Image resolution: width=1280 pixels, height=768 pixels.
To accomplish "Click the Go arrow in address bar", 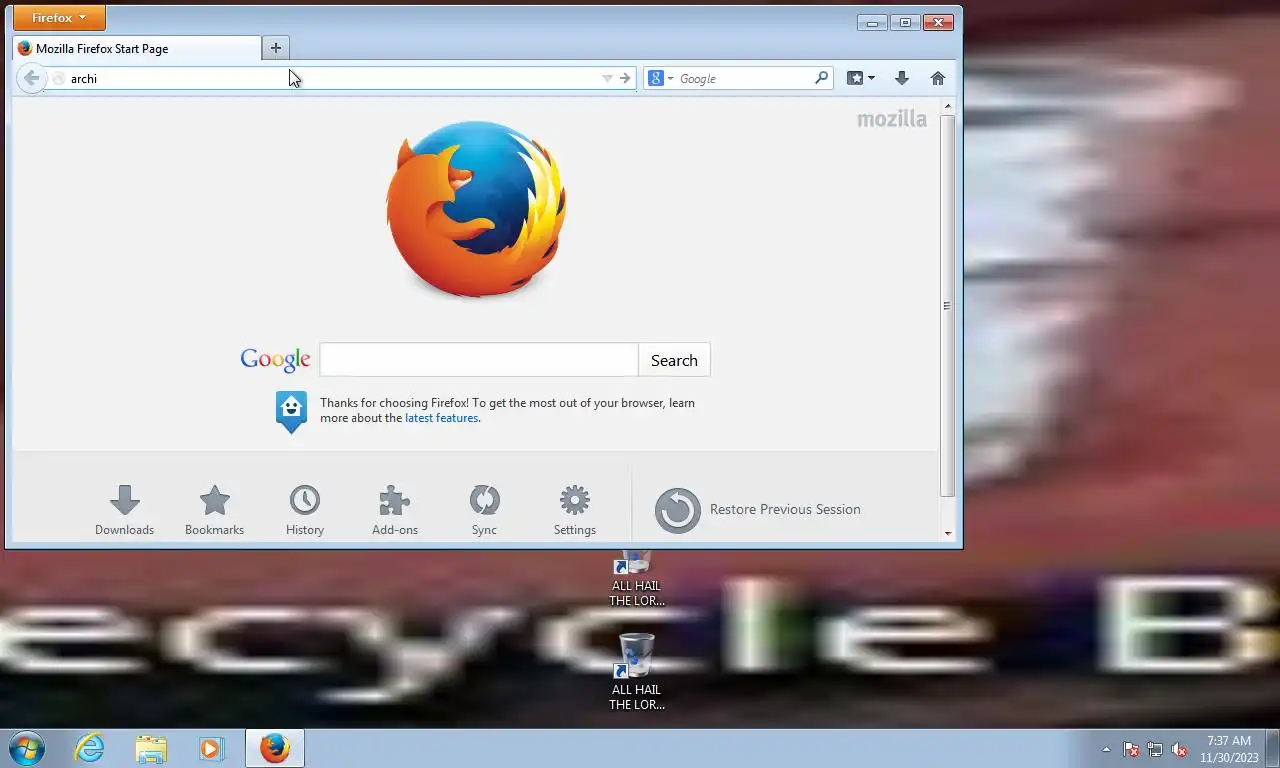I will (625, 78).
